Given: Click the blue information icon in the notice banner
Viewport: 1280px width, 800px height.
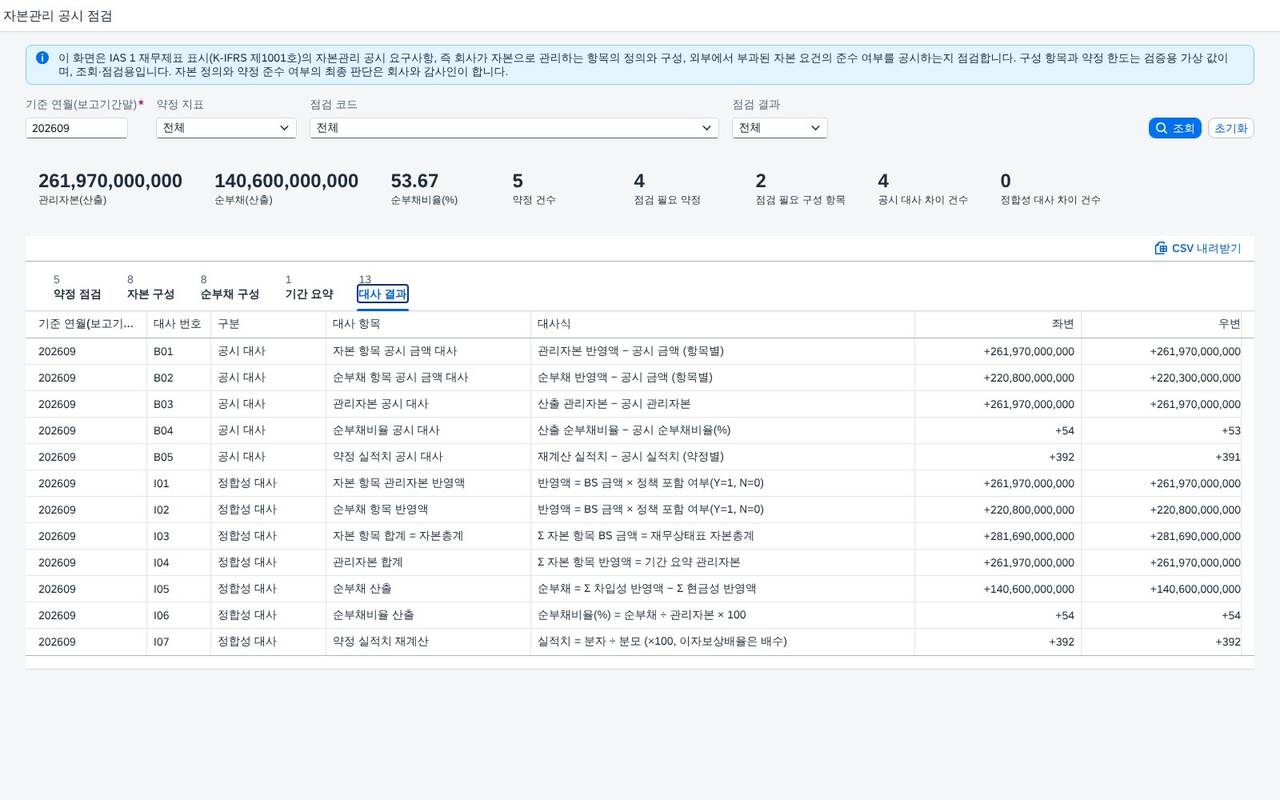Looking at the screenshot, I should (42, 58).
